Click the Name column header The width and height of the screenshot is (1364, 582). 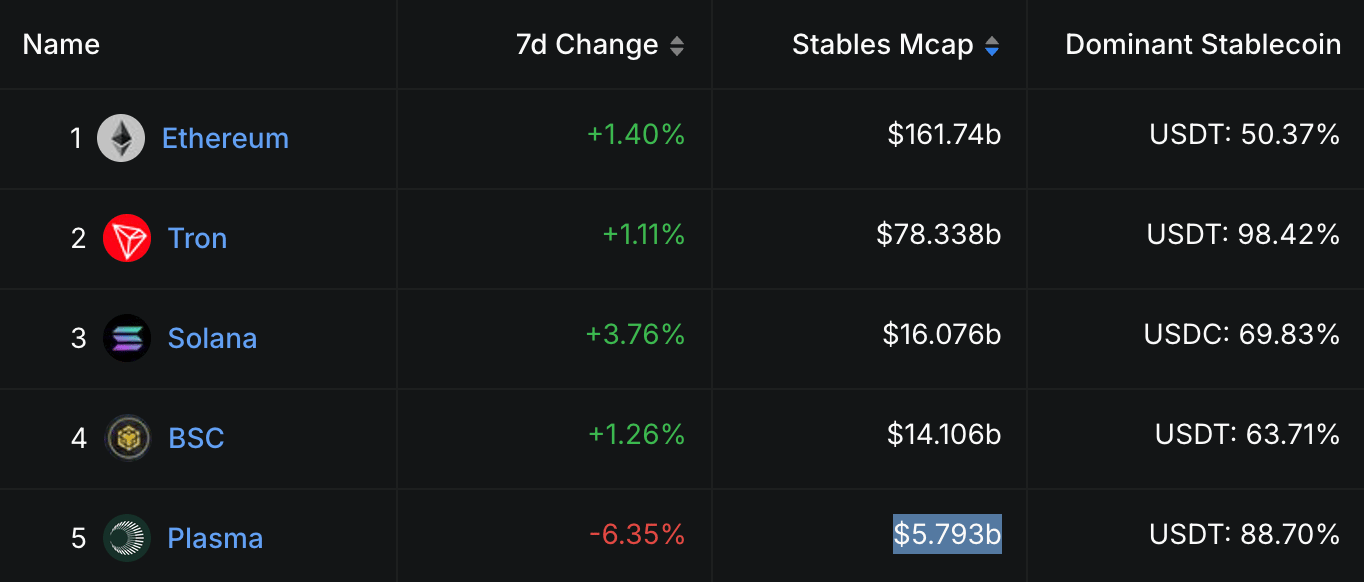click(61, 45)
